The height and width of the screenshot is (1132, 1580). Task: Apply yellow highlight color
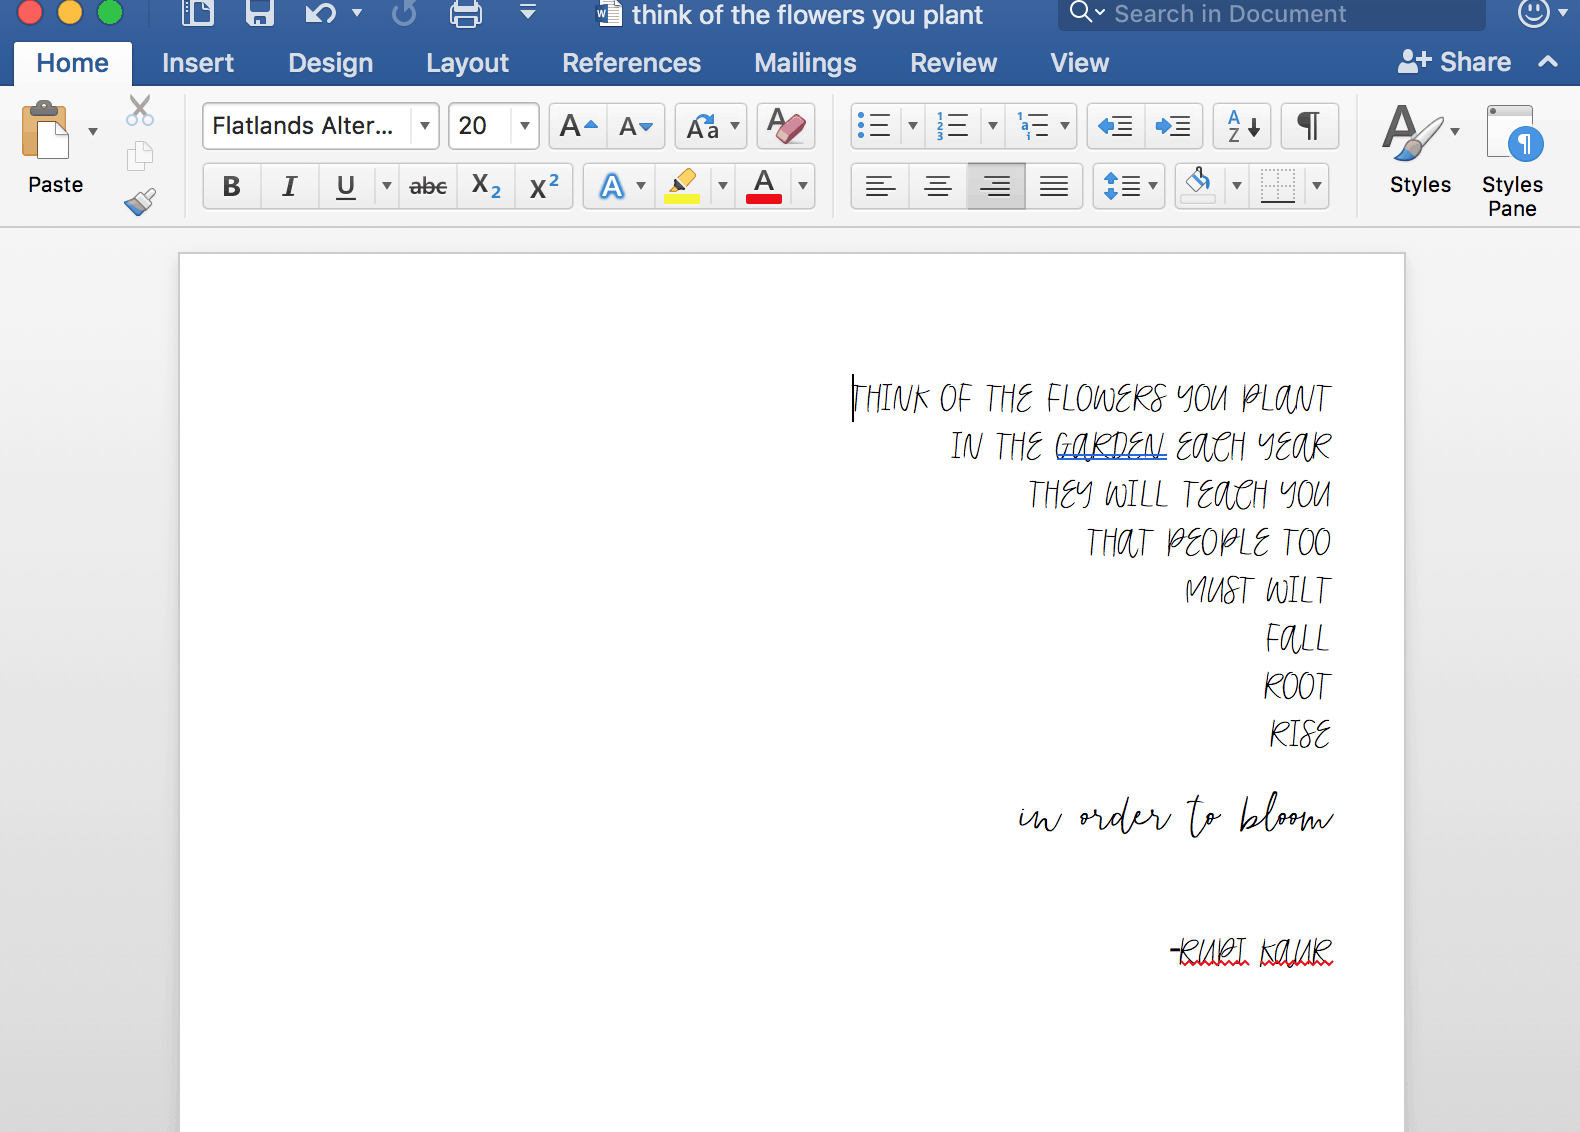pos(682,186)
